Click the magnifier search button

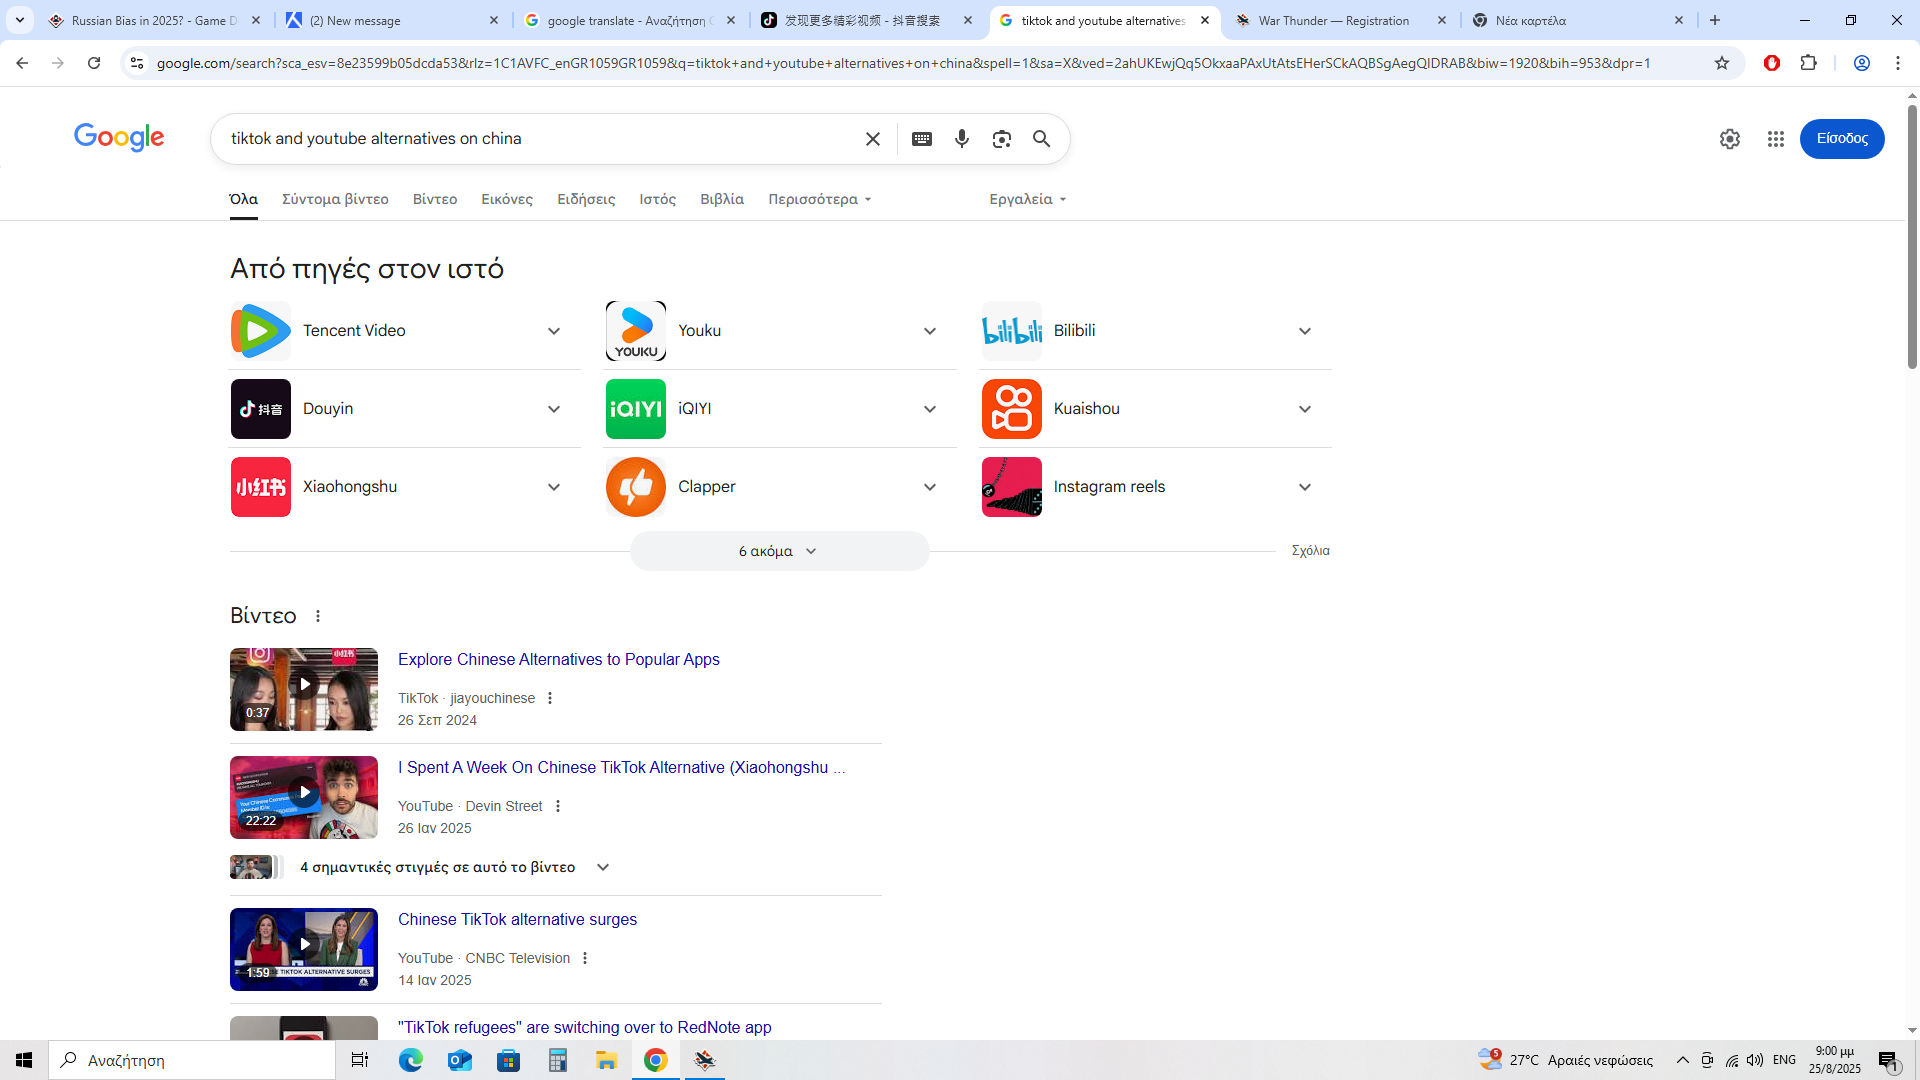[1042, 139]
